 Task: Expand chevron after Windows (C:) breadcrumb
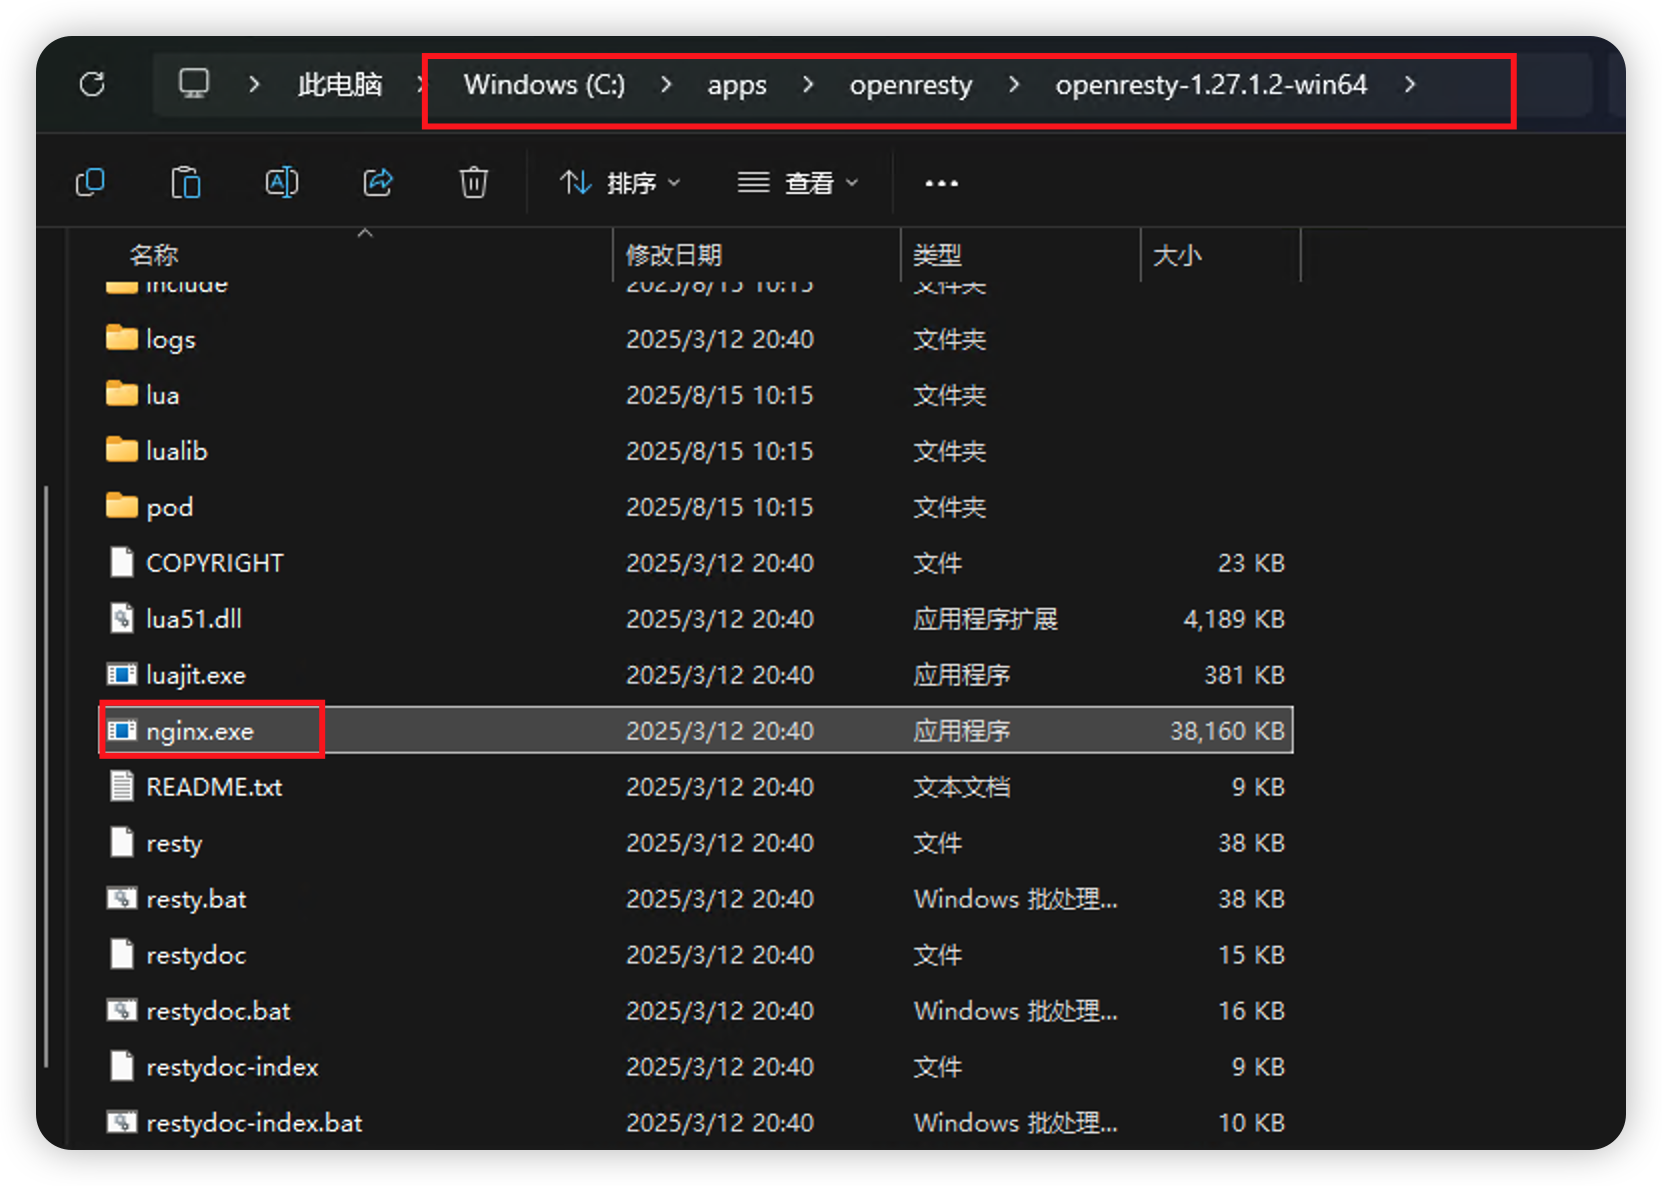(x=666, y=85)
